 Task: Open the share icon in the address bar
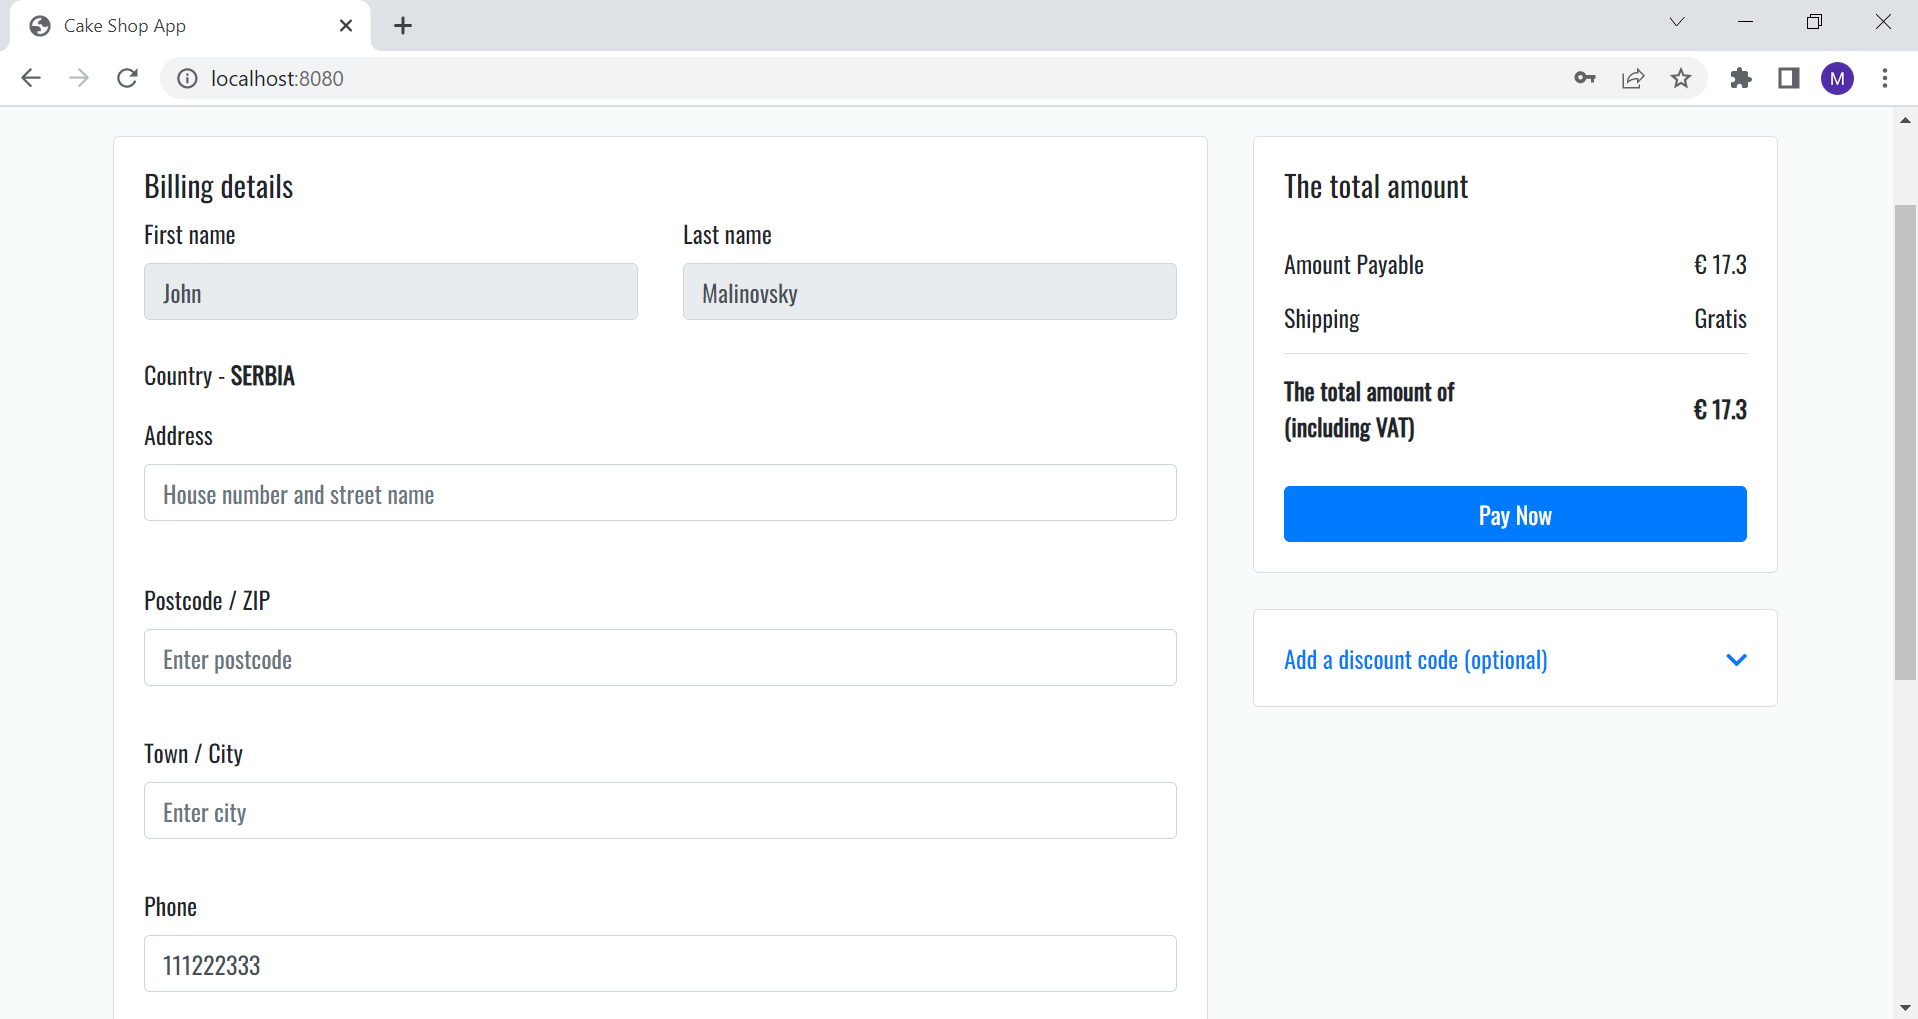pos(1633,78)
